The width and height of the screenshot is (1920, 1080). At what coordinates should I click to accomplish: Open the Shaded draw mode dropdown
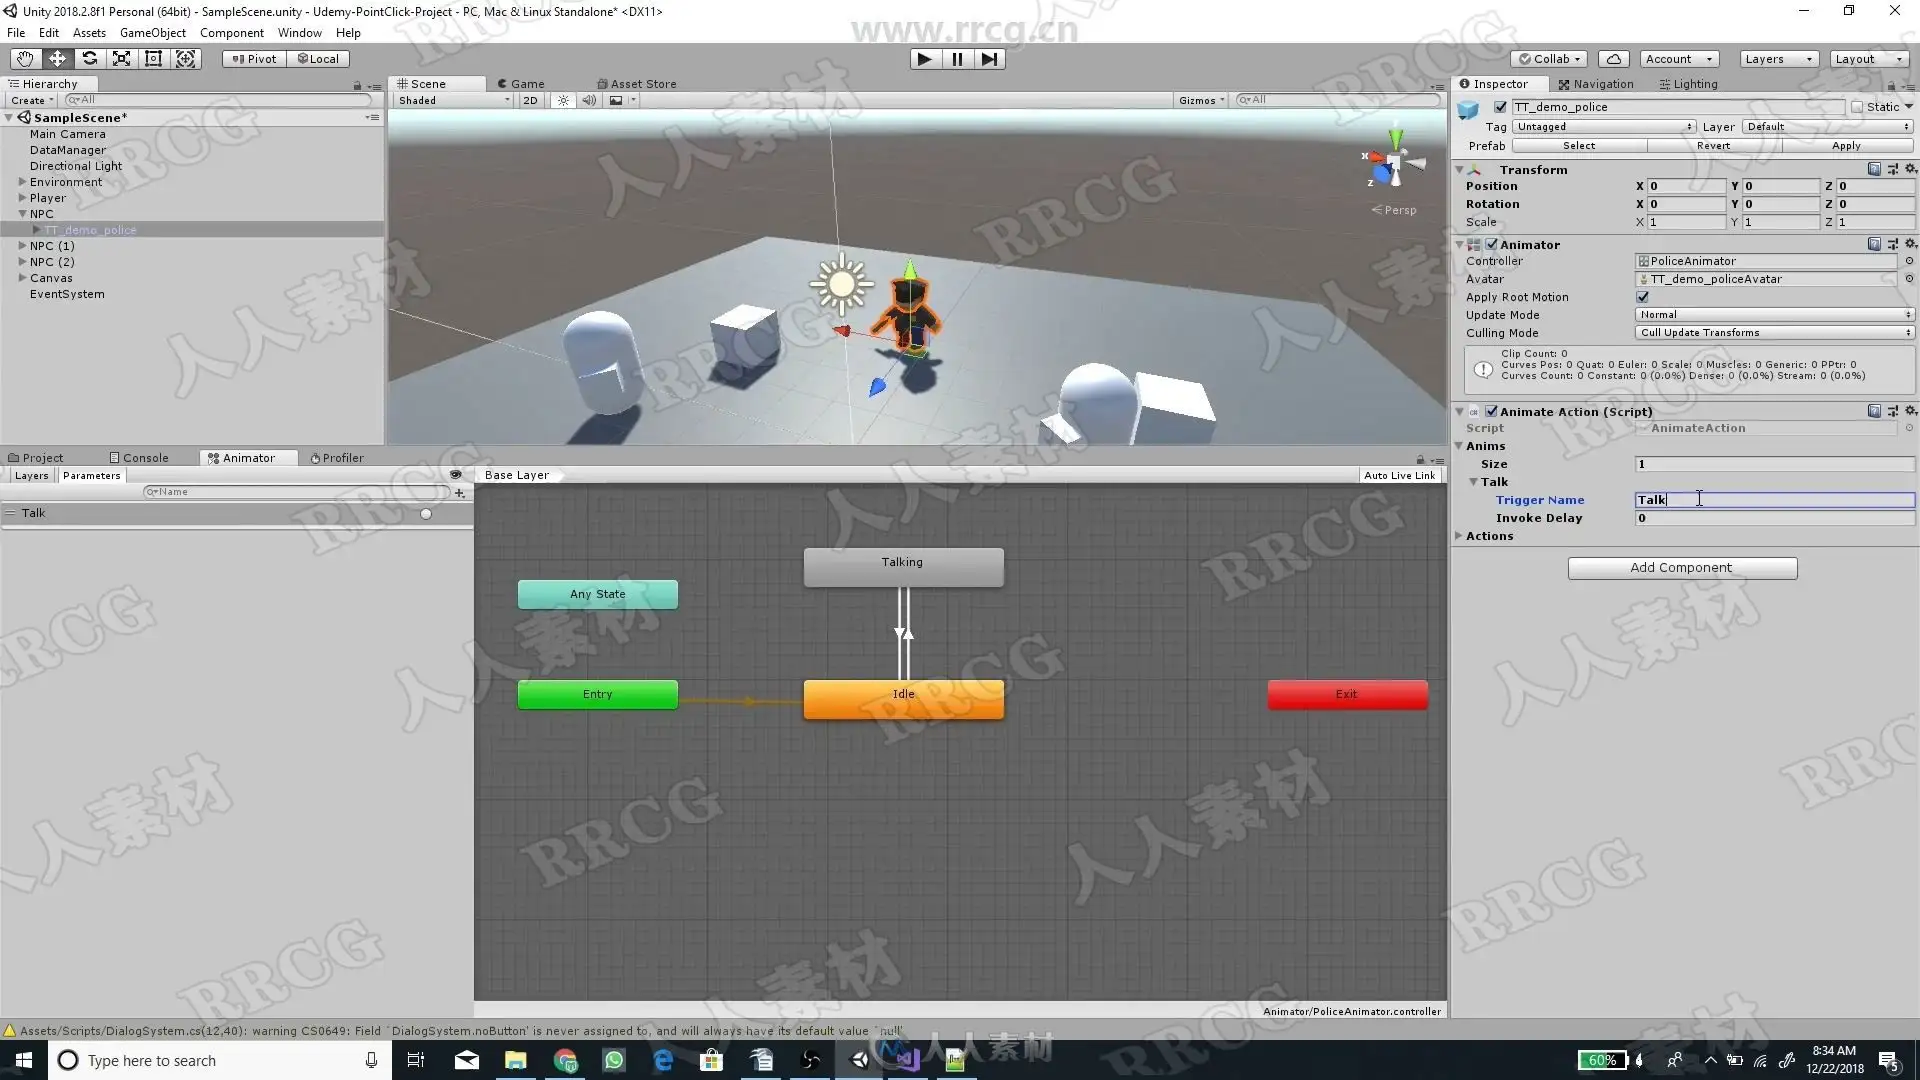point(454,100)
